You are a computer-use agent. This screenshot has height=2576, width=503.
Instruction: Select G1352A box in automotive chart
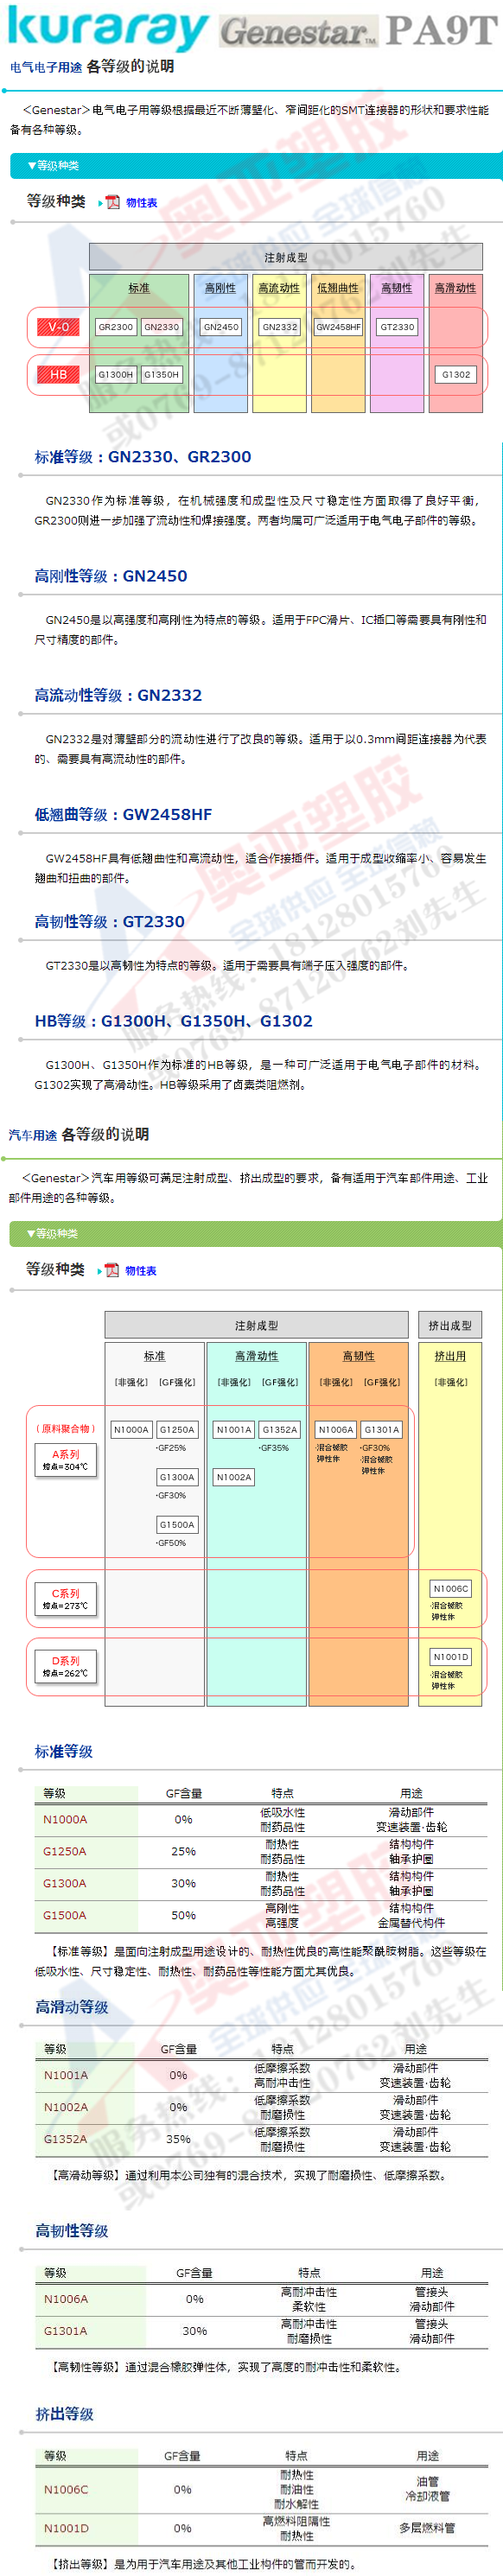coord(280,1431)
